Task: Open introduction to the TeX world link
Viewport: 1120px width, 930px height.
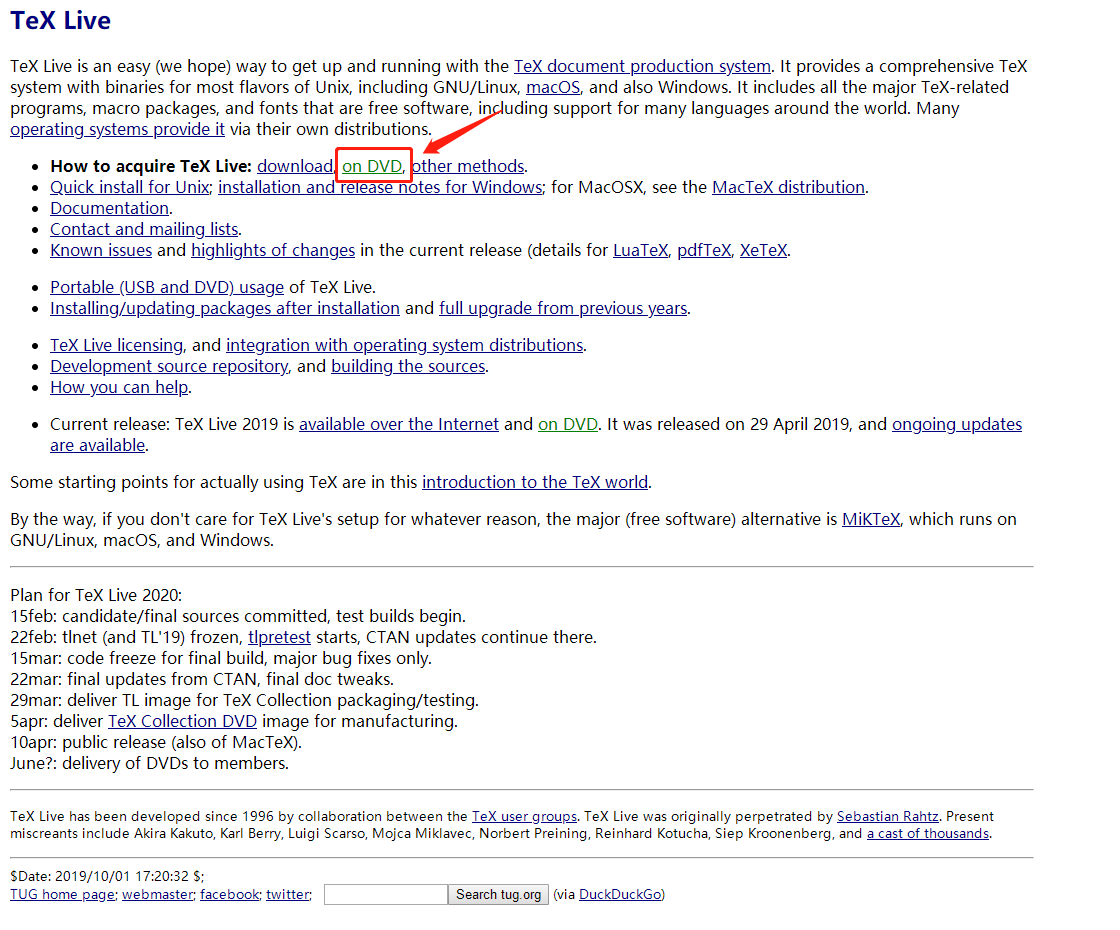Action: [535, 482]
